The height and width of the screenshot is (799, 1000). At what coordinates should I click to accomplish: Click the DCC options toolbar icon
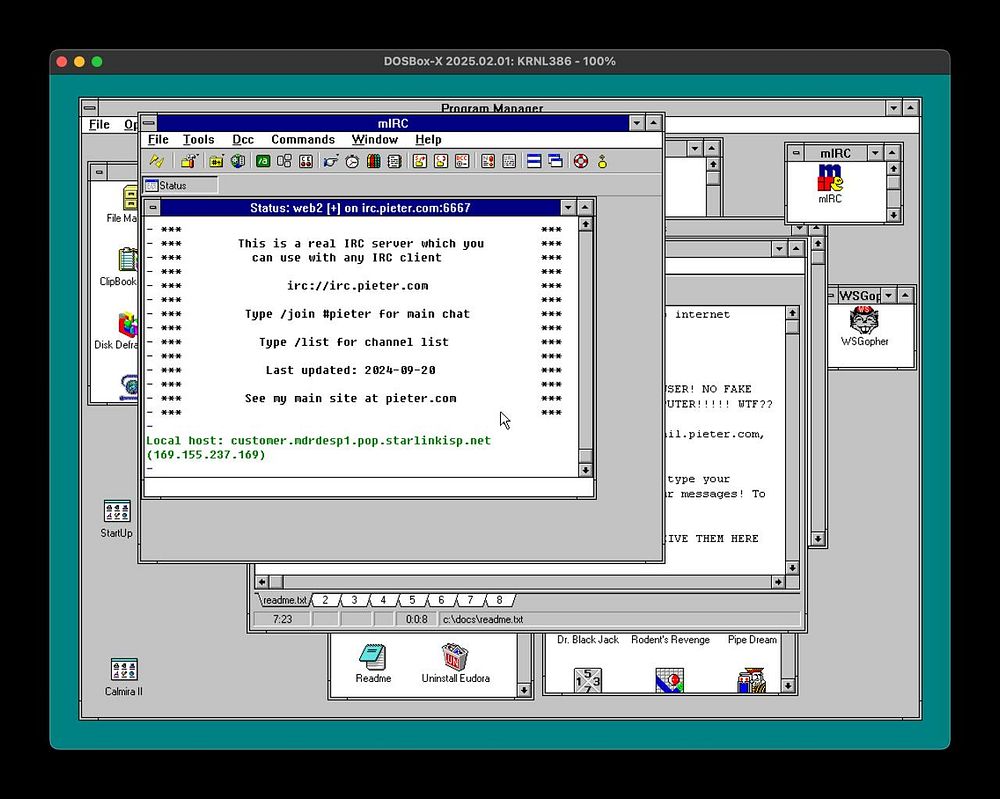coord(462,161)
